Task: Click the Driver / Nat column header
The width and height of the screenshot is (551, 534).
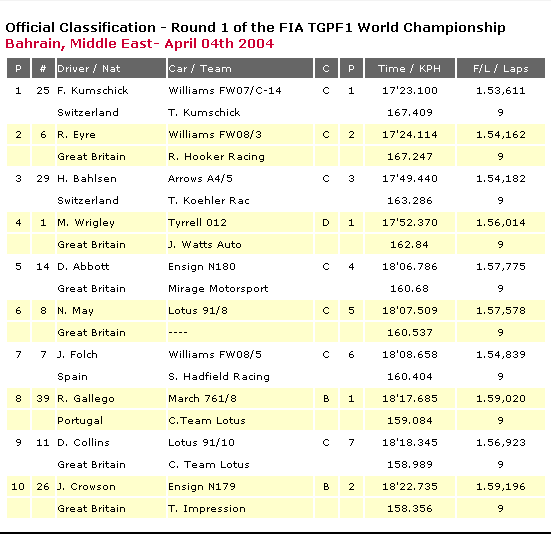Action: [111, 68]
